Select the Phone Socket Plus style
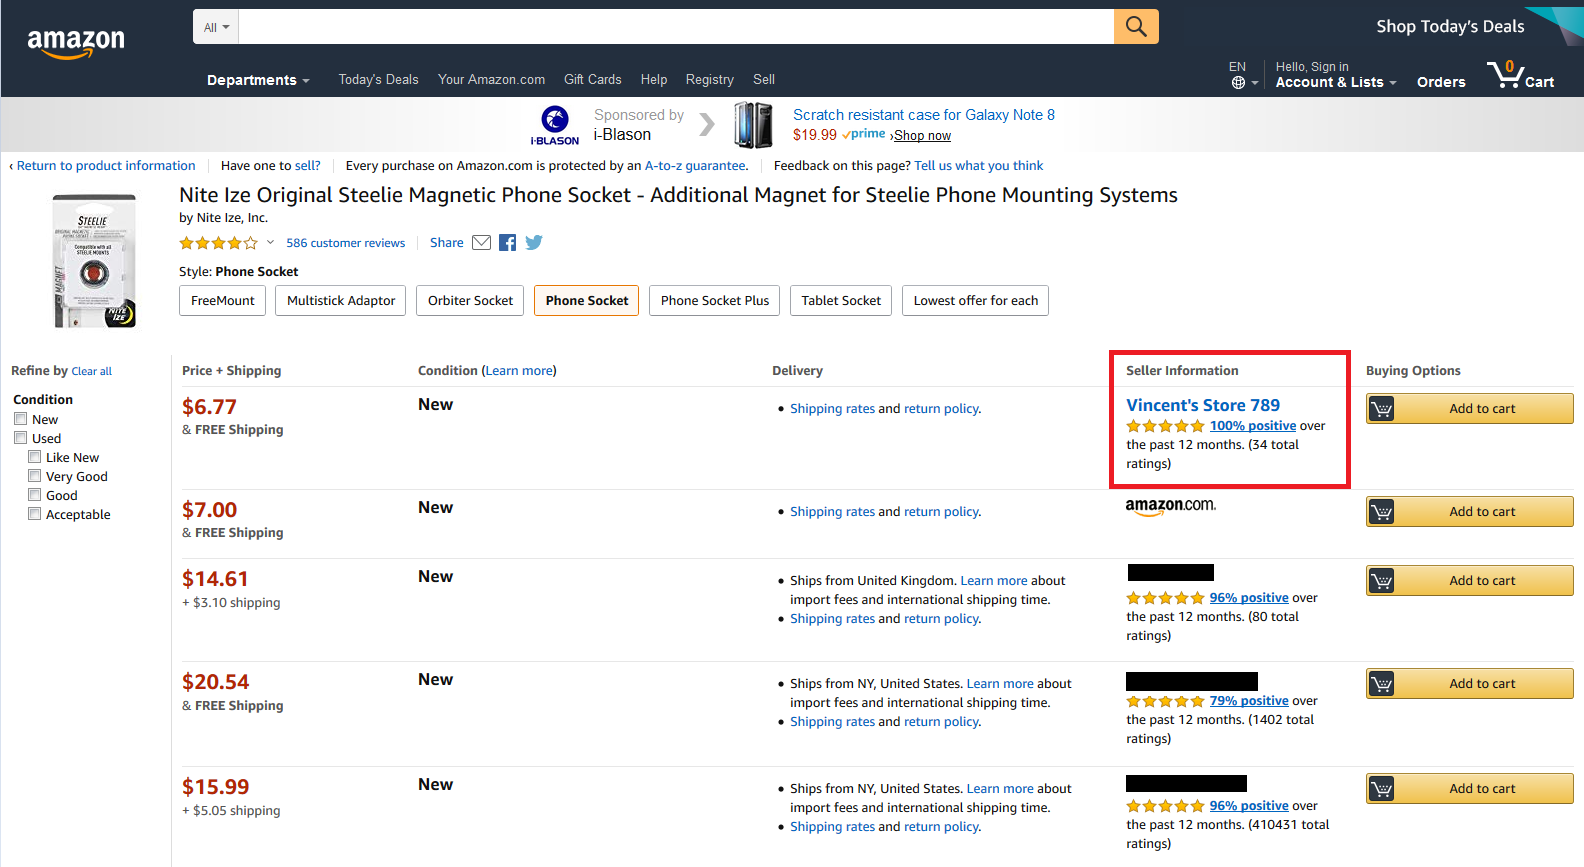Viewport: 1584px width, 867px height. (x=714, y=301)
